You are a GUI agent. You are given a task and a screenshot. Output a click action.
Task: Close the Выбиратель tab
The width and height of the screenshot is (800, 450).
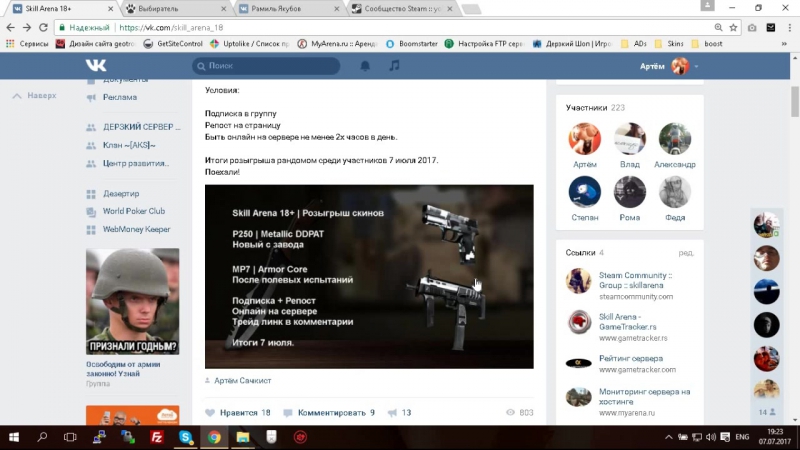(223, 9)
